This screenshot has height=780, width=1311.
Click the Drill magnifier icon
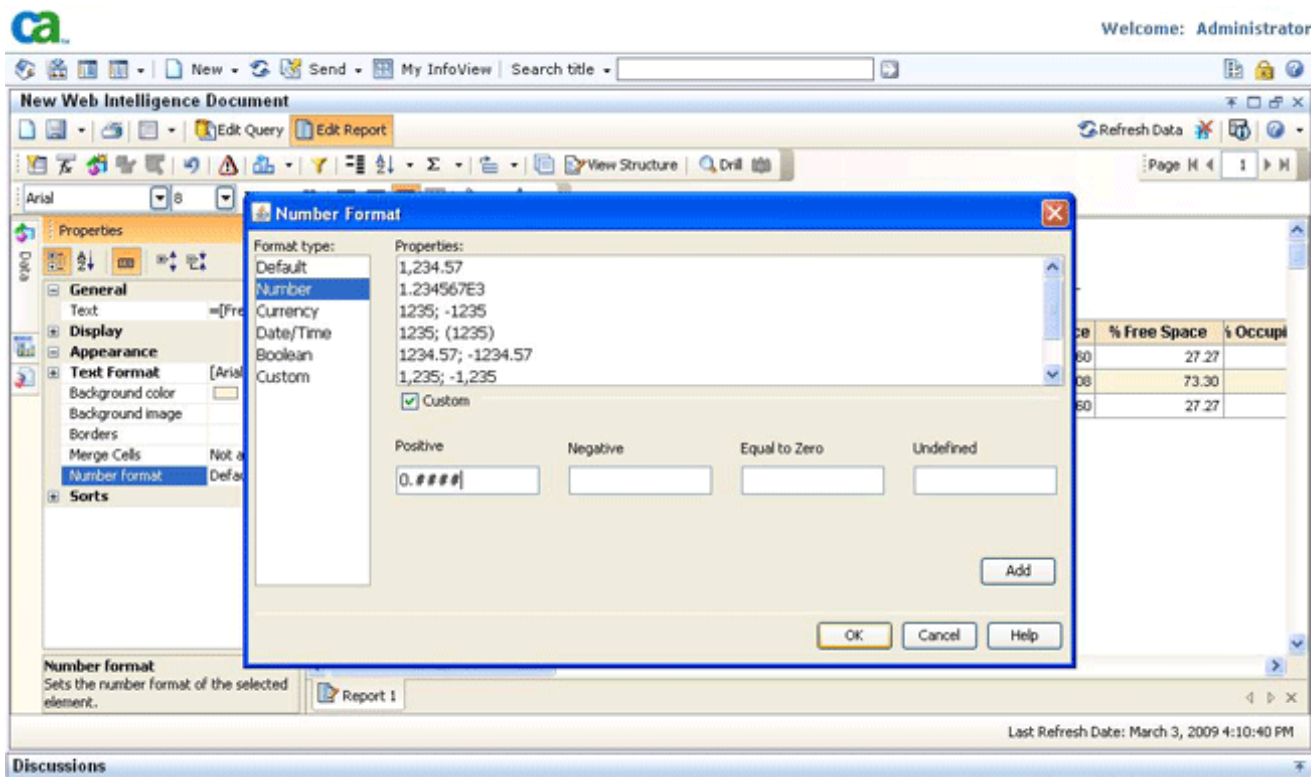click(x=707, y=165)
